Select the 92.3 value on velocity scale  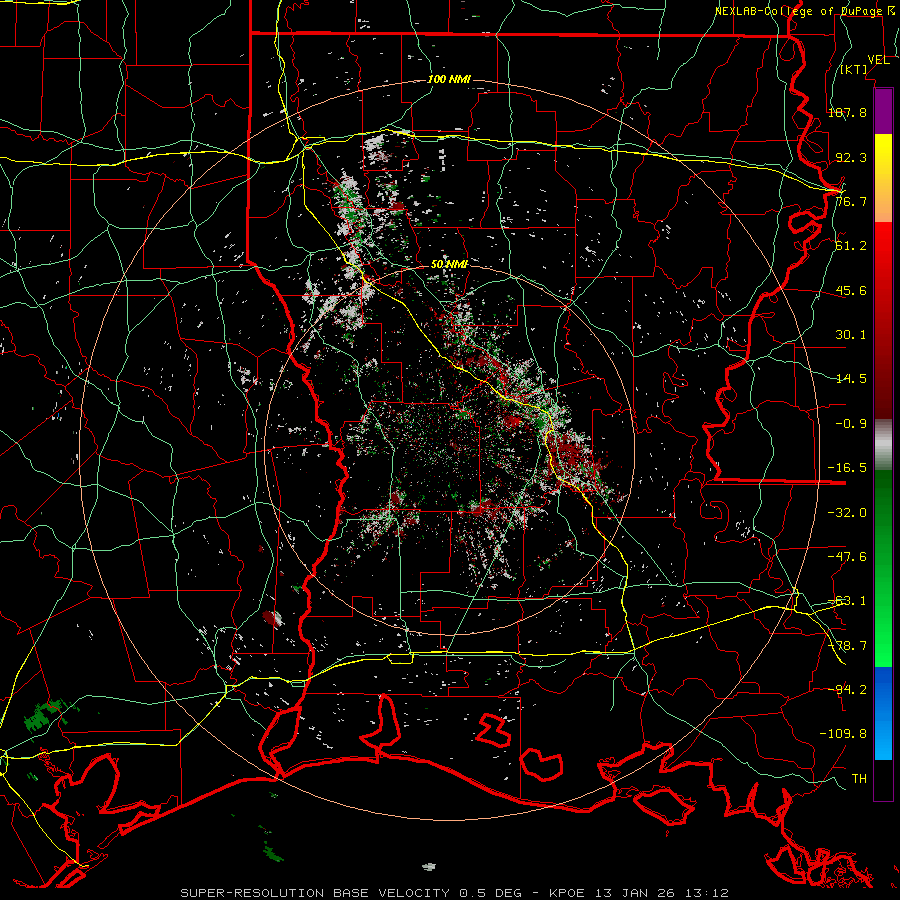click(851, 157)
